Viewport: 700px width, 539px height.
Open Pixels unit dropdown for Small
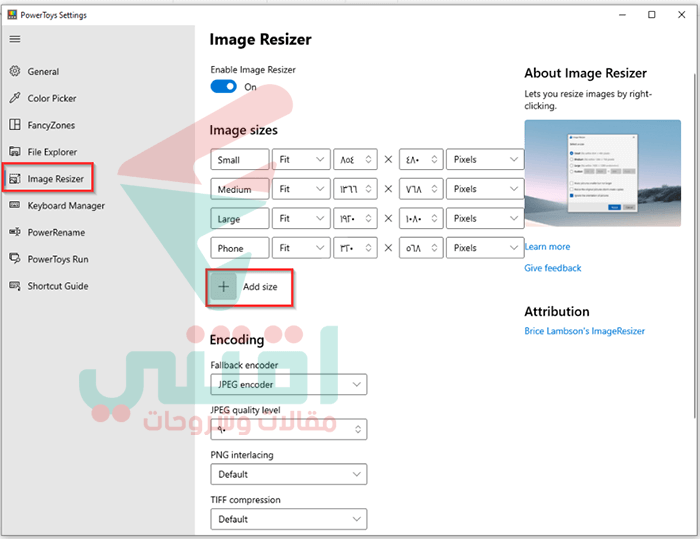tap(485, 159)
